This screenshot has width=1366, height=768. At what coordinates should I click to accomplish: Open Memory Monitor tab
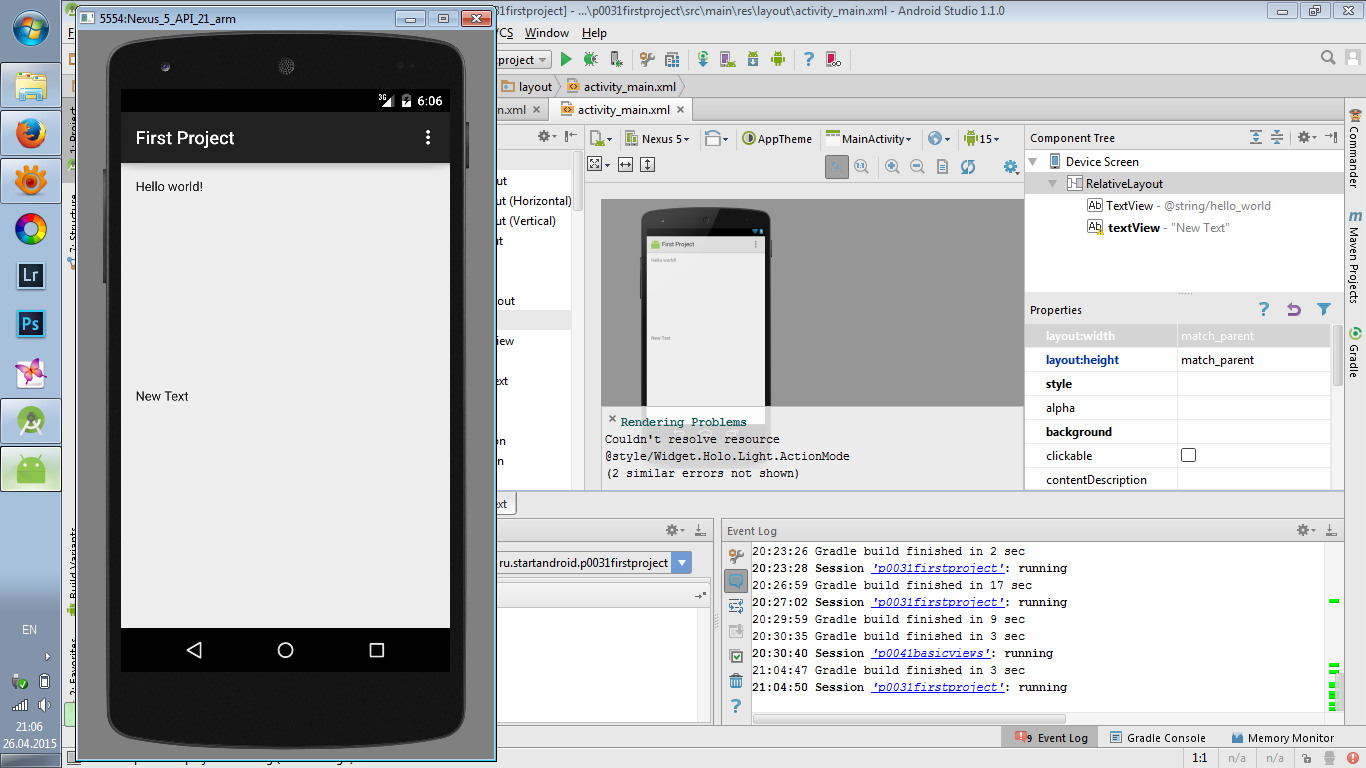point(1282,738)
